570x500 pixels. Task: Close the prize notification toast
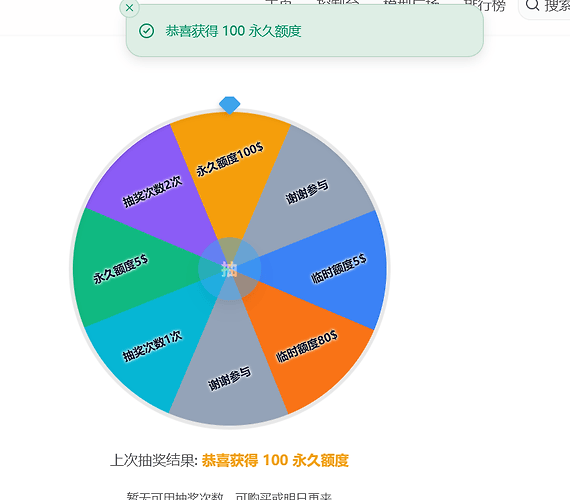click(x=129, y=8)
